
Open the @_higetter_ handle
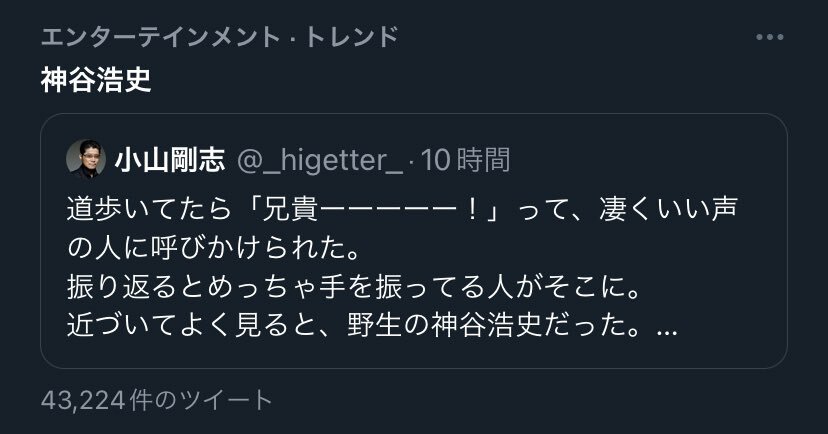(320, 160)
